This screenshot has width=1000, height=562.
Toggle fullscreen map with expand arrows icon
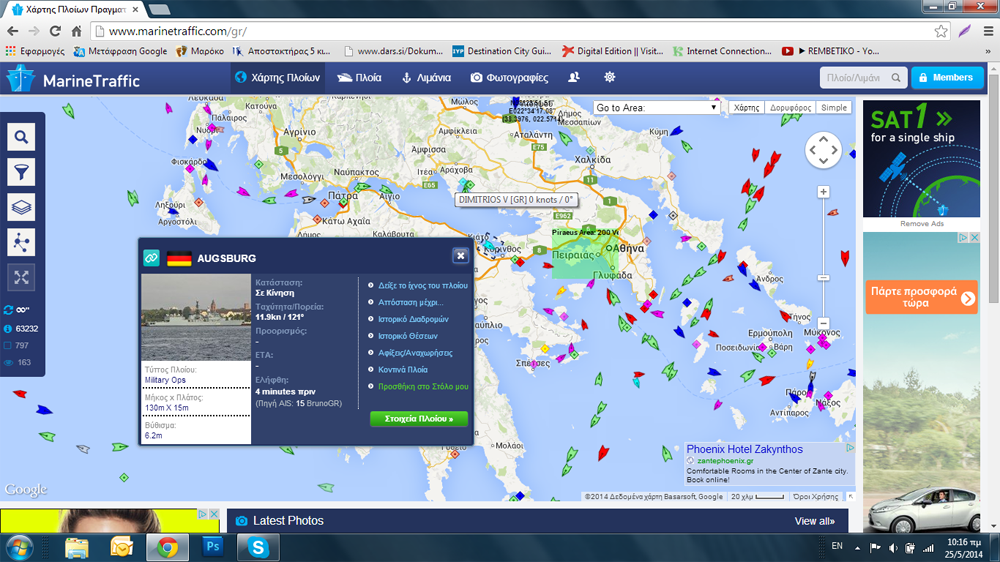coord(21,277)
